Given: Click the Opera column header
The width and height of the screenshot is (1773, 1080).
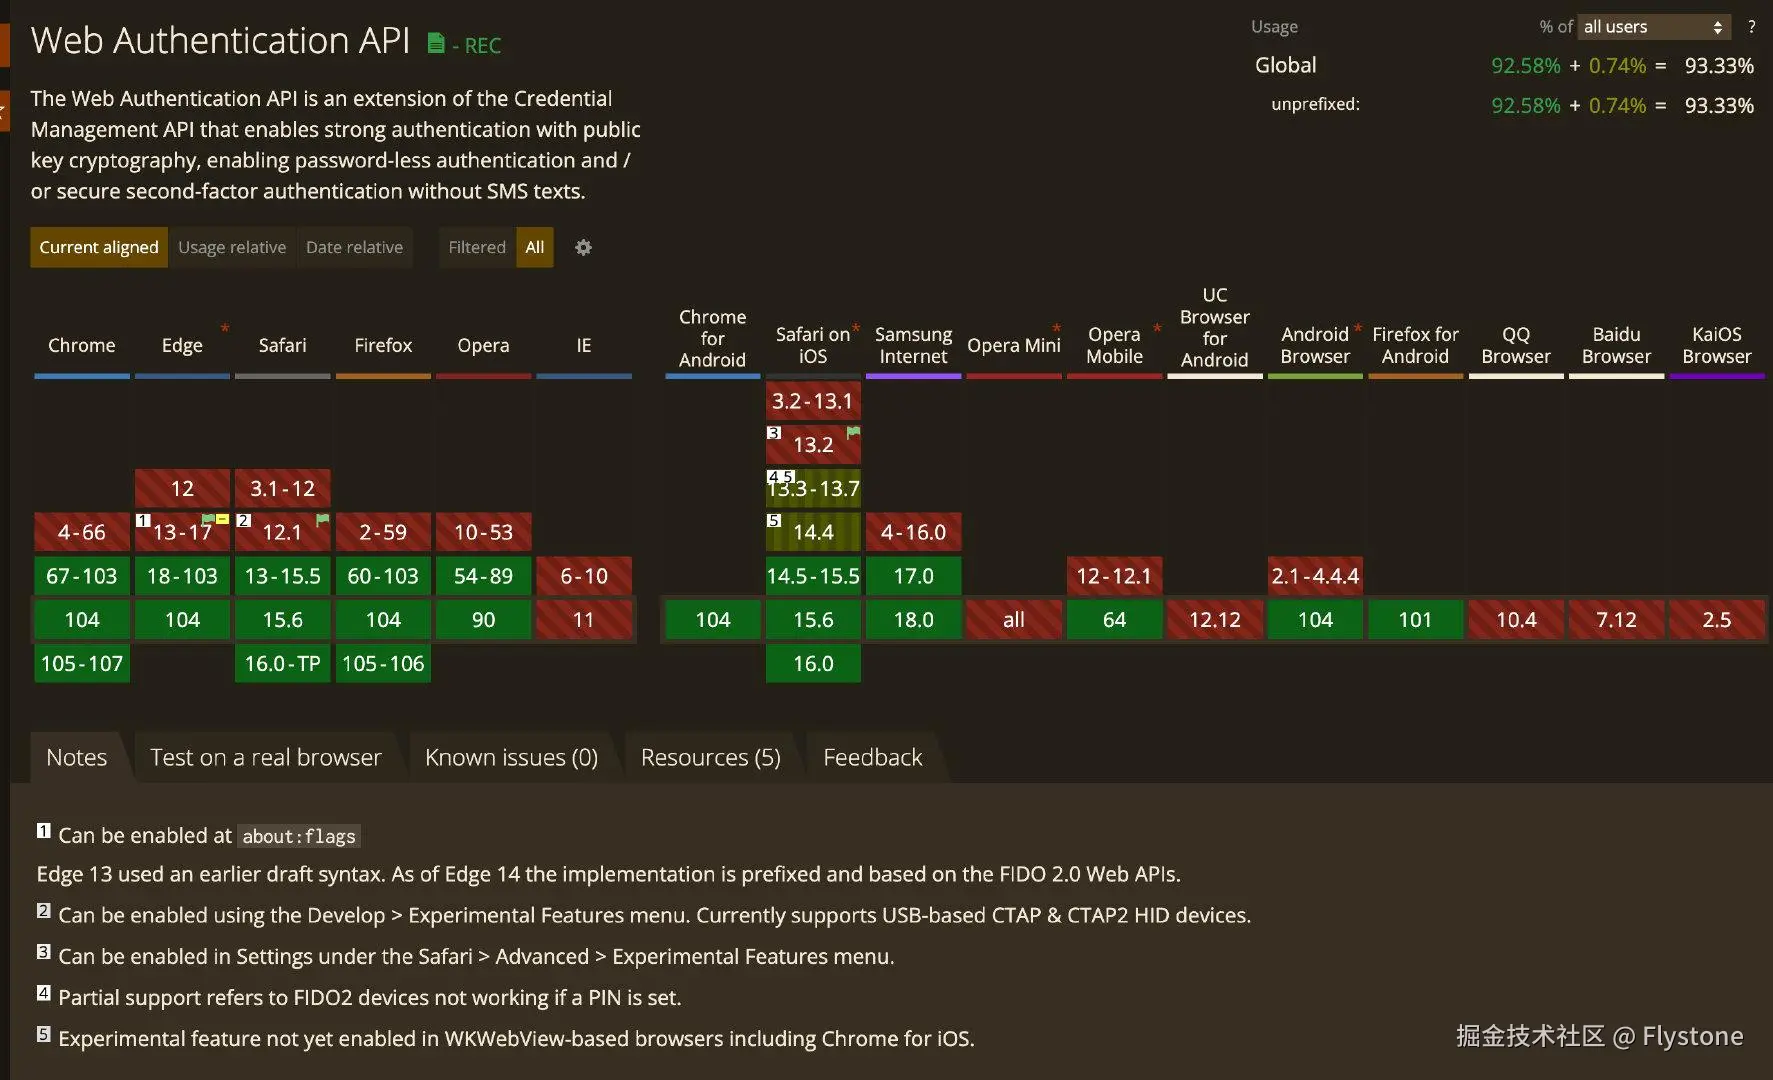Looking at the screenshot, I should click(x=483, y=345).
